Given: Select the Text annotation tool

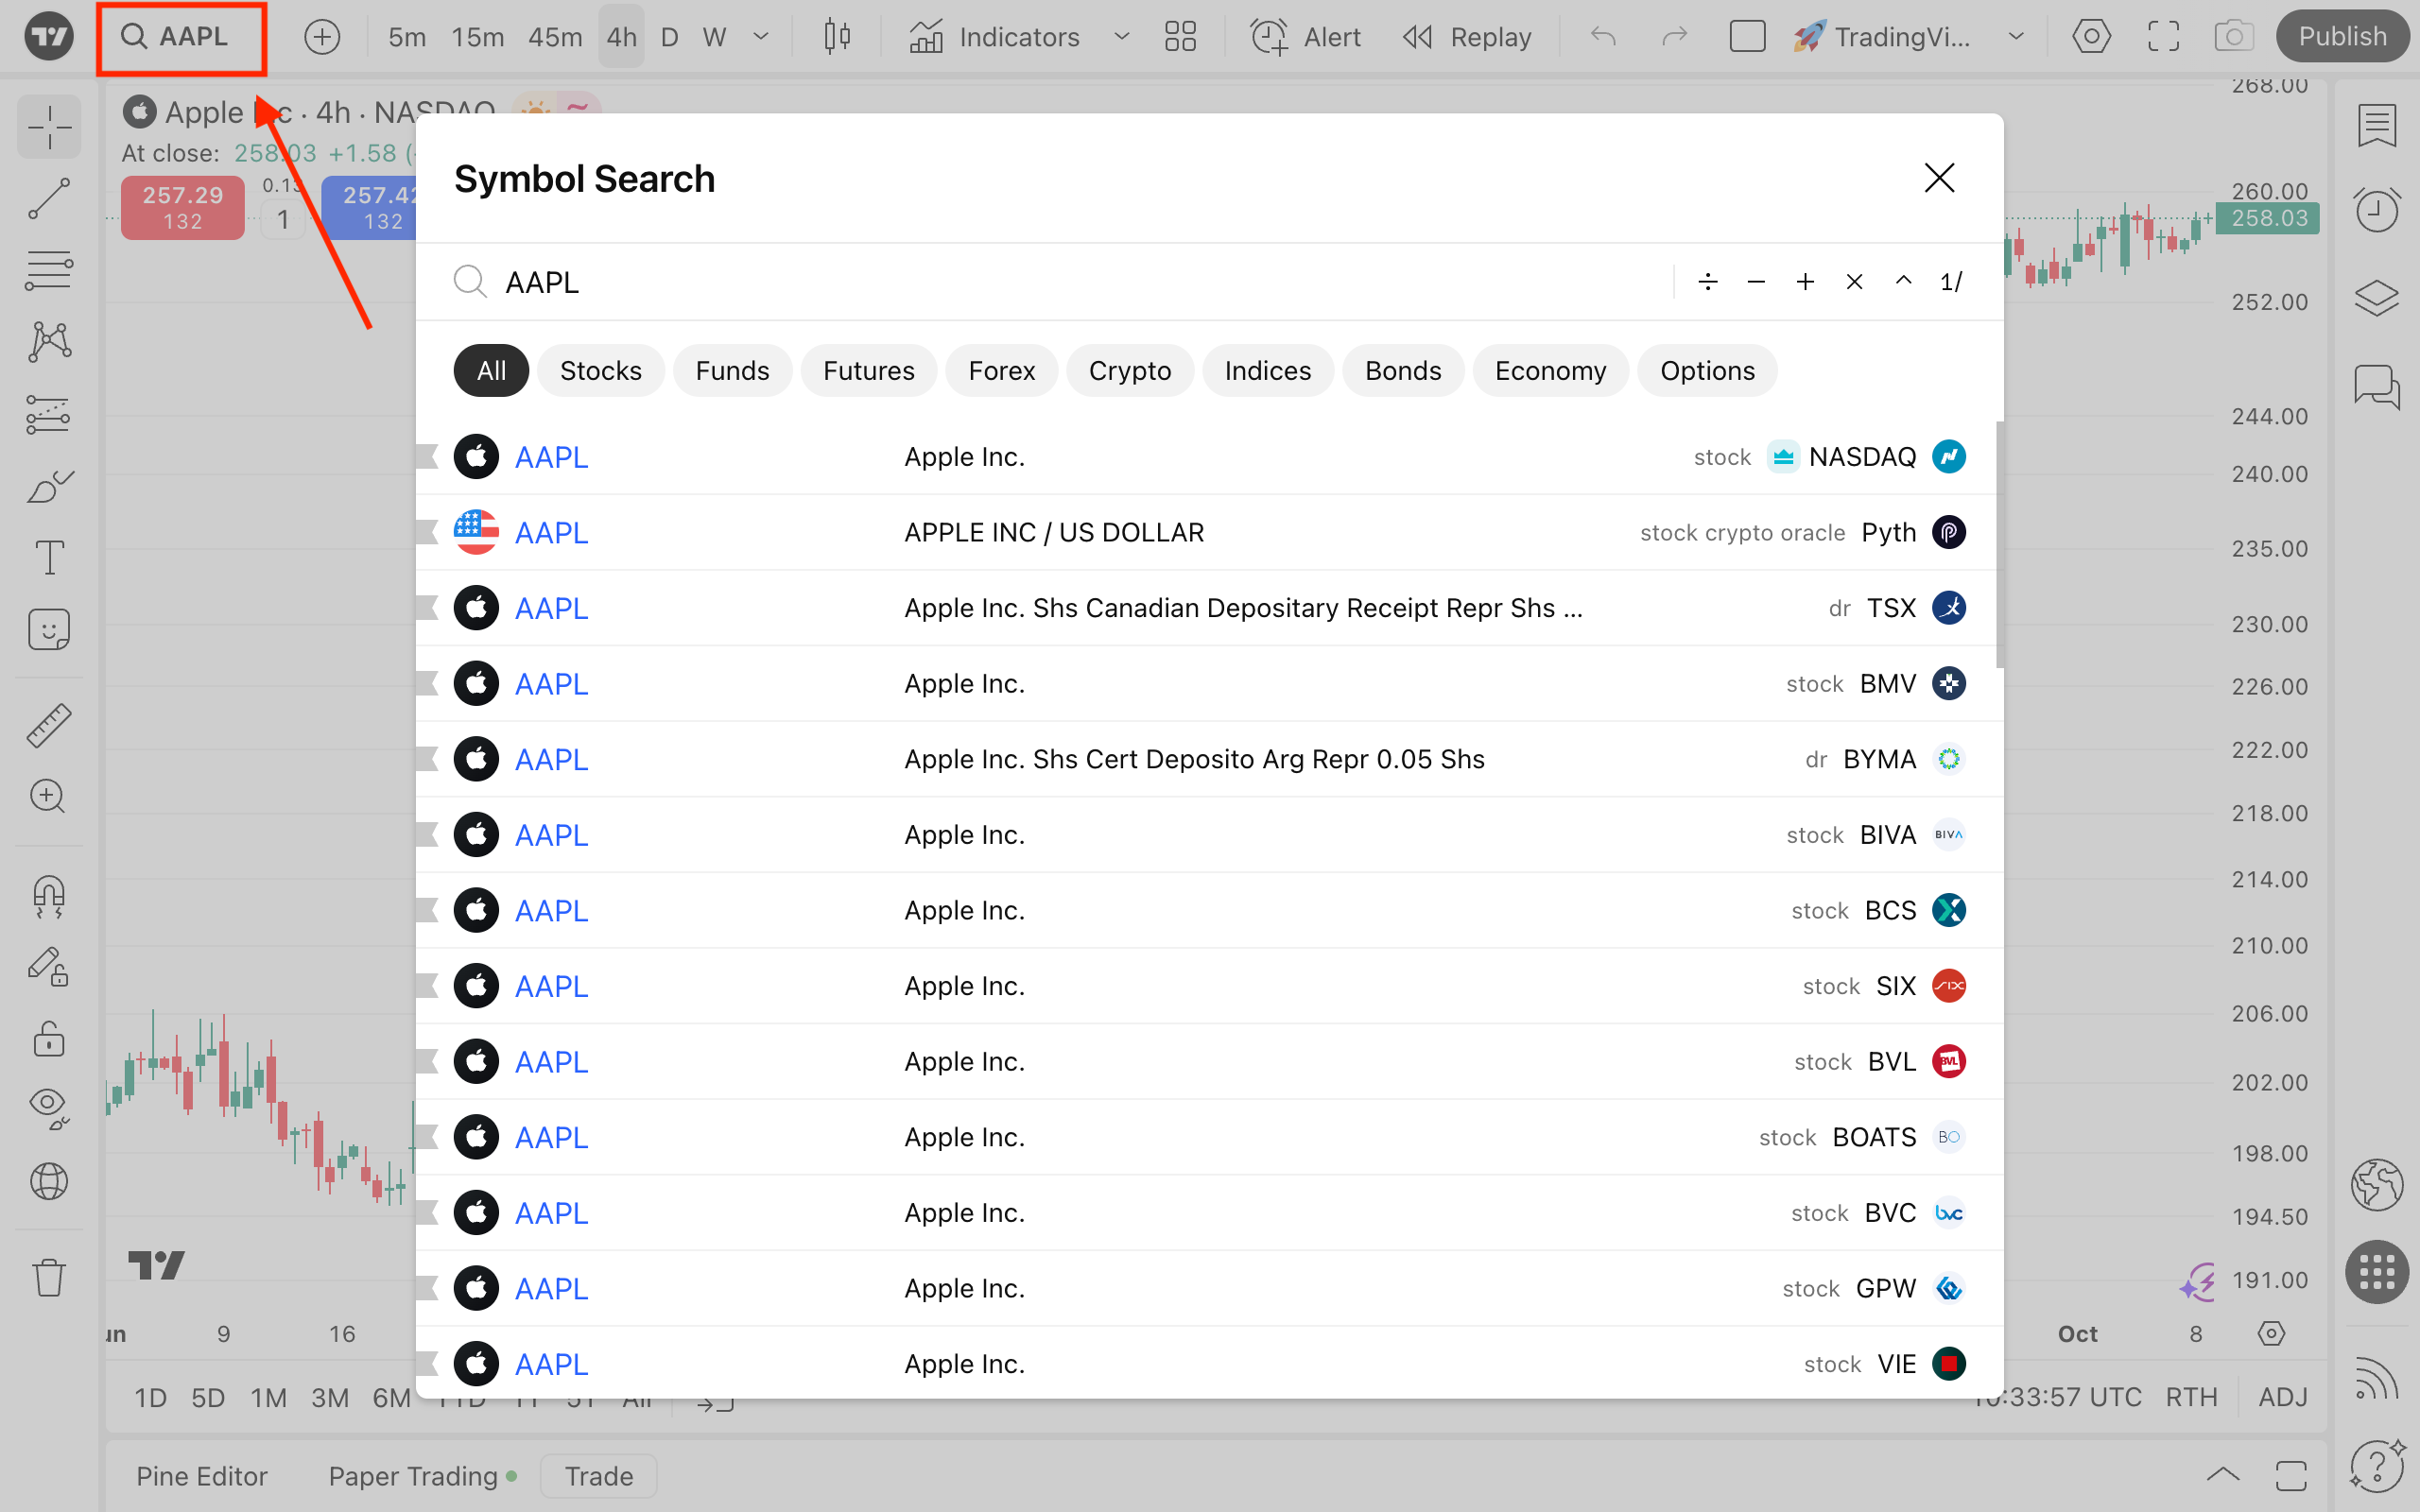Looking at the screenshot, I should (x=48, y=557).
